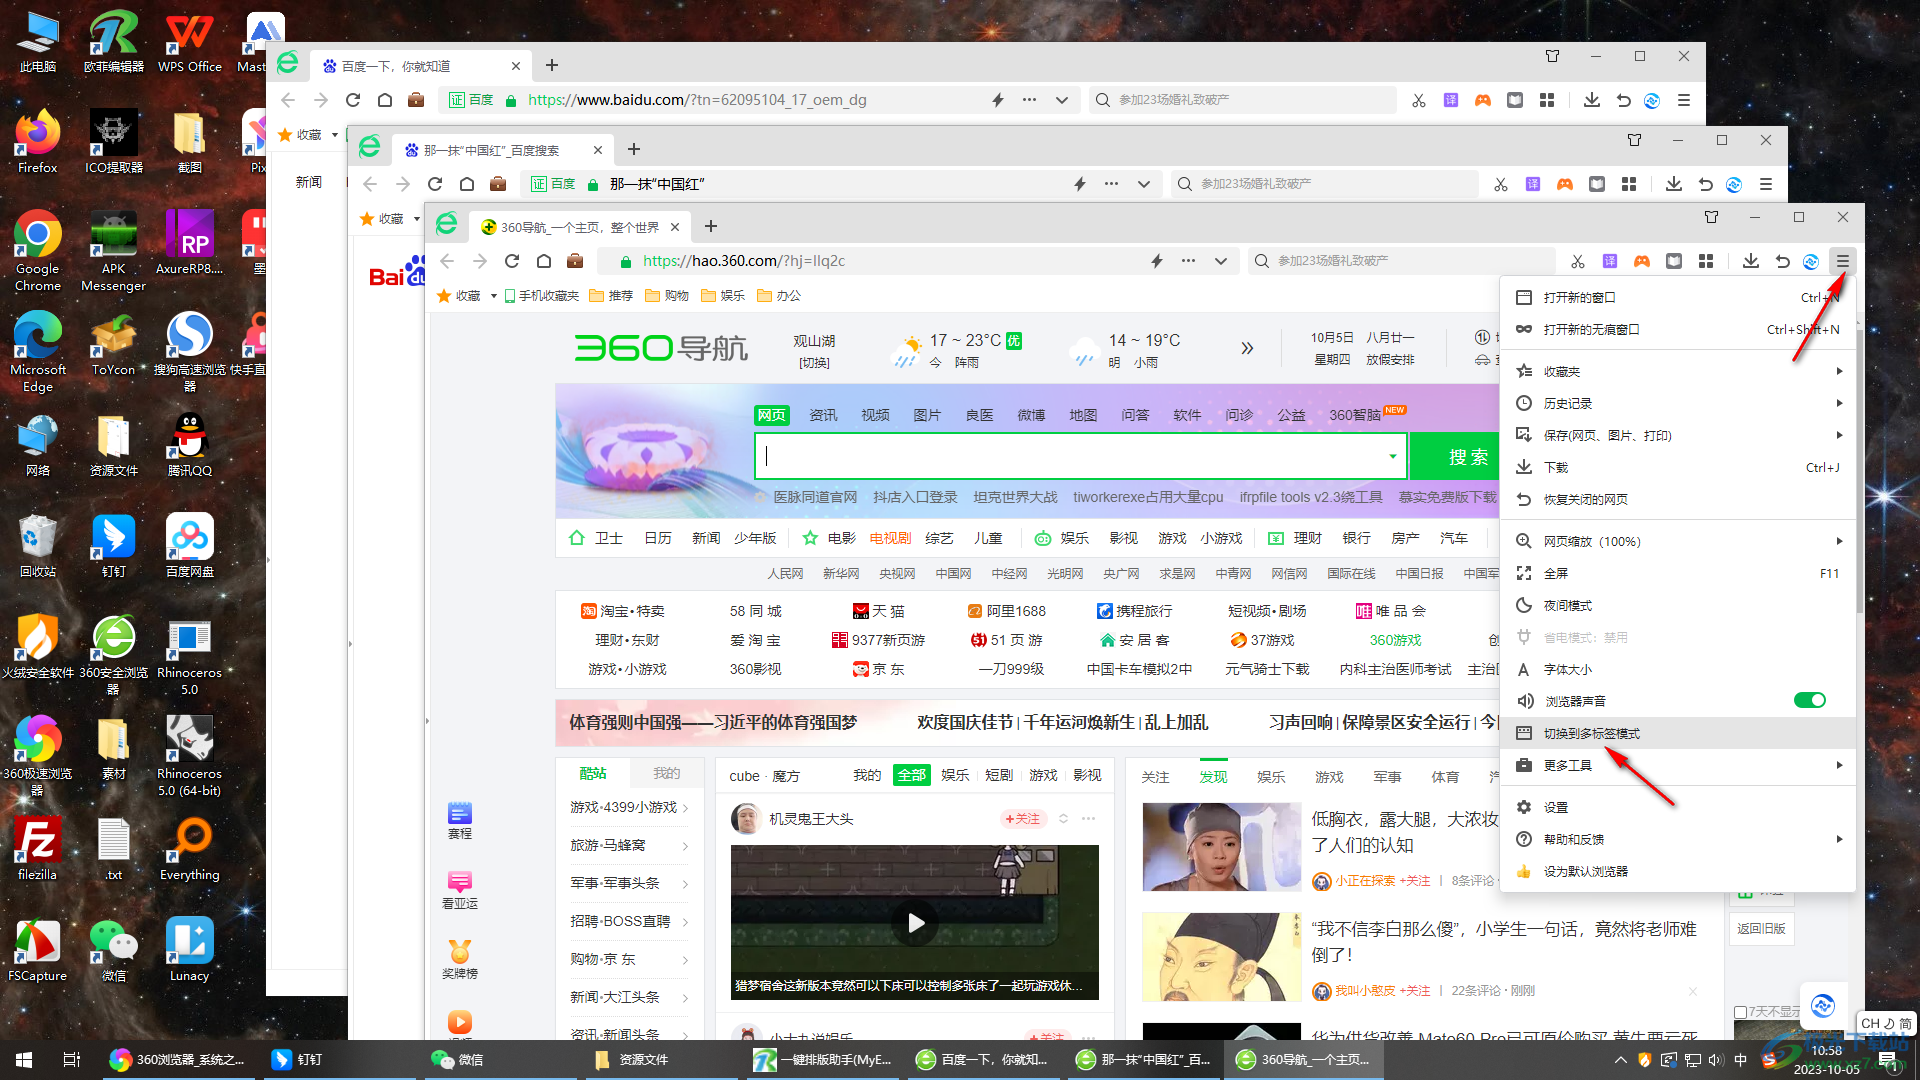Open Firefox desktop shortcut

(38, 143)
